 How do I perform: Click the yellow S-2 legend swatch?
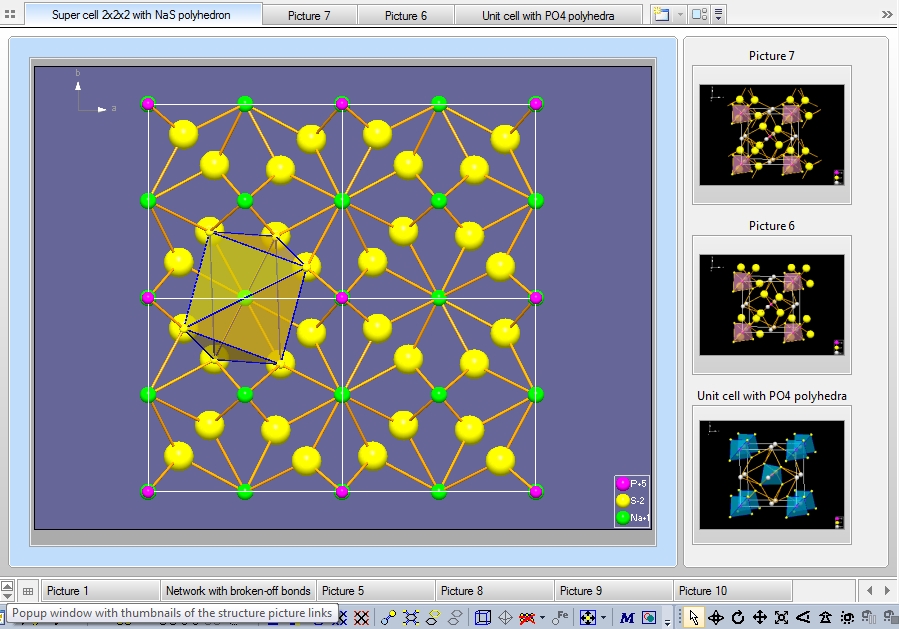[623, 500]
